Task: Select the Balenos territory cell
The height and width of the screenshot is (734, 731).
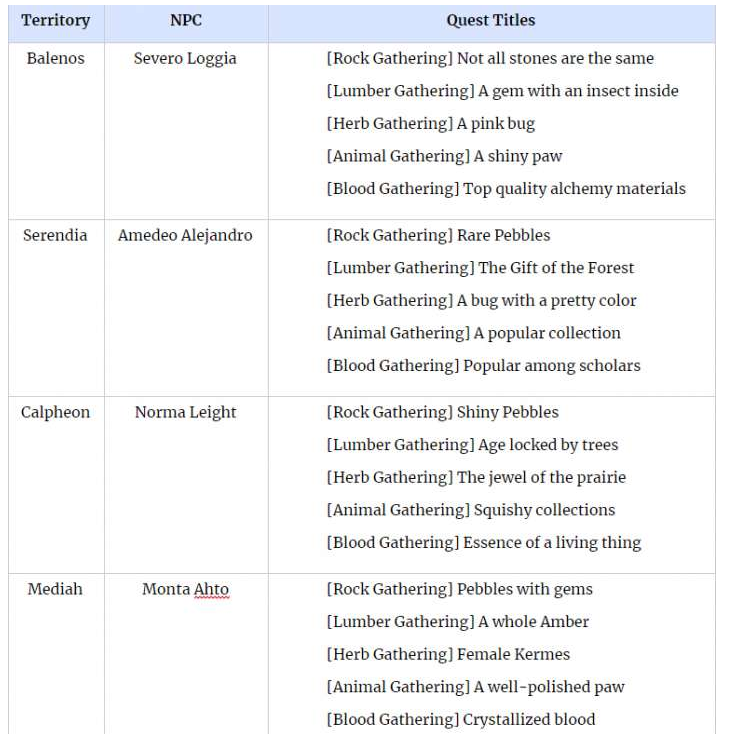Action: [56, 59]
